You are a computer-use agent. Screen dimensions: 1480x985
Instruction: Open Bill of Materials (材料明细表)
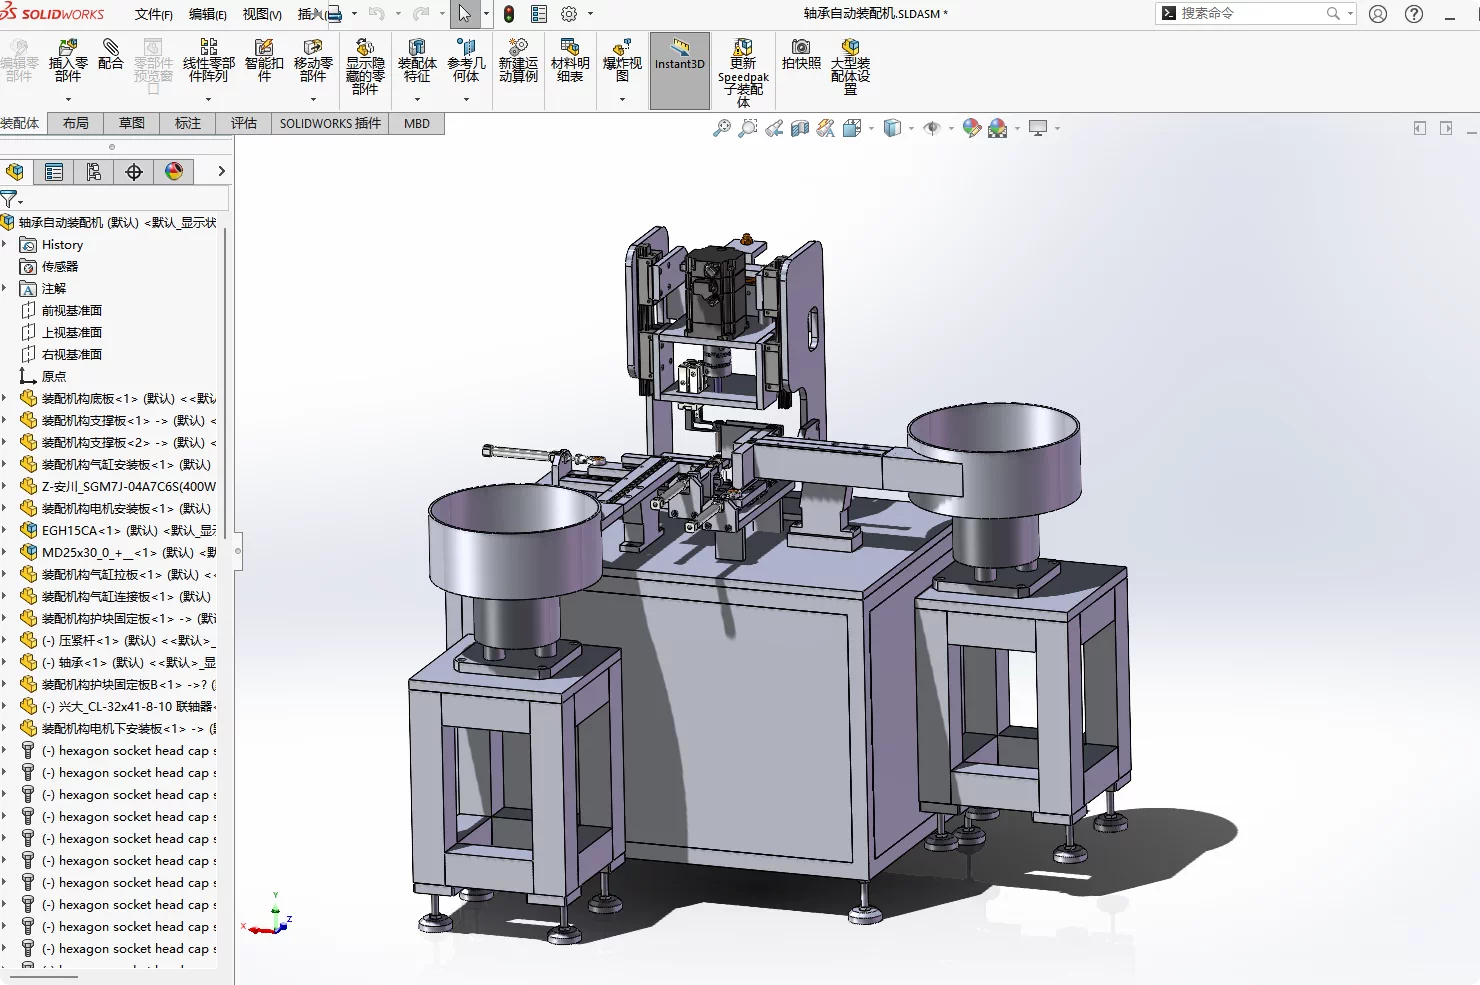tap(570, 60)
